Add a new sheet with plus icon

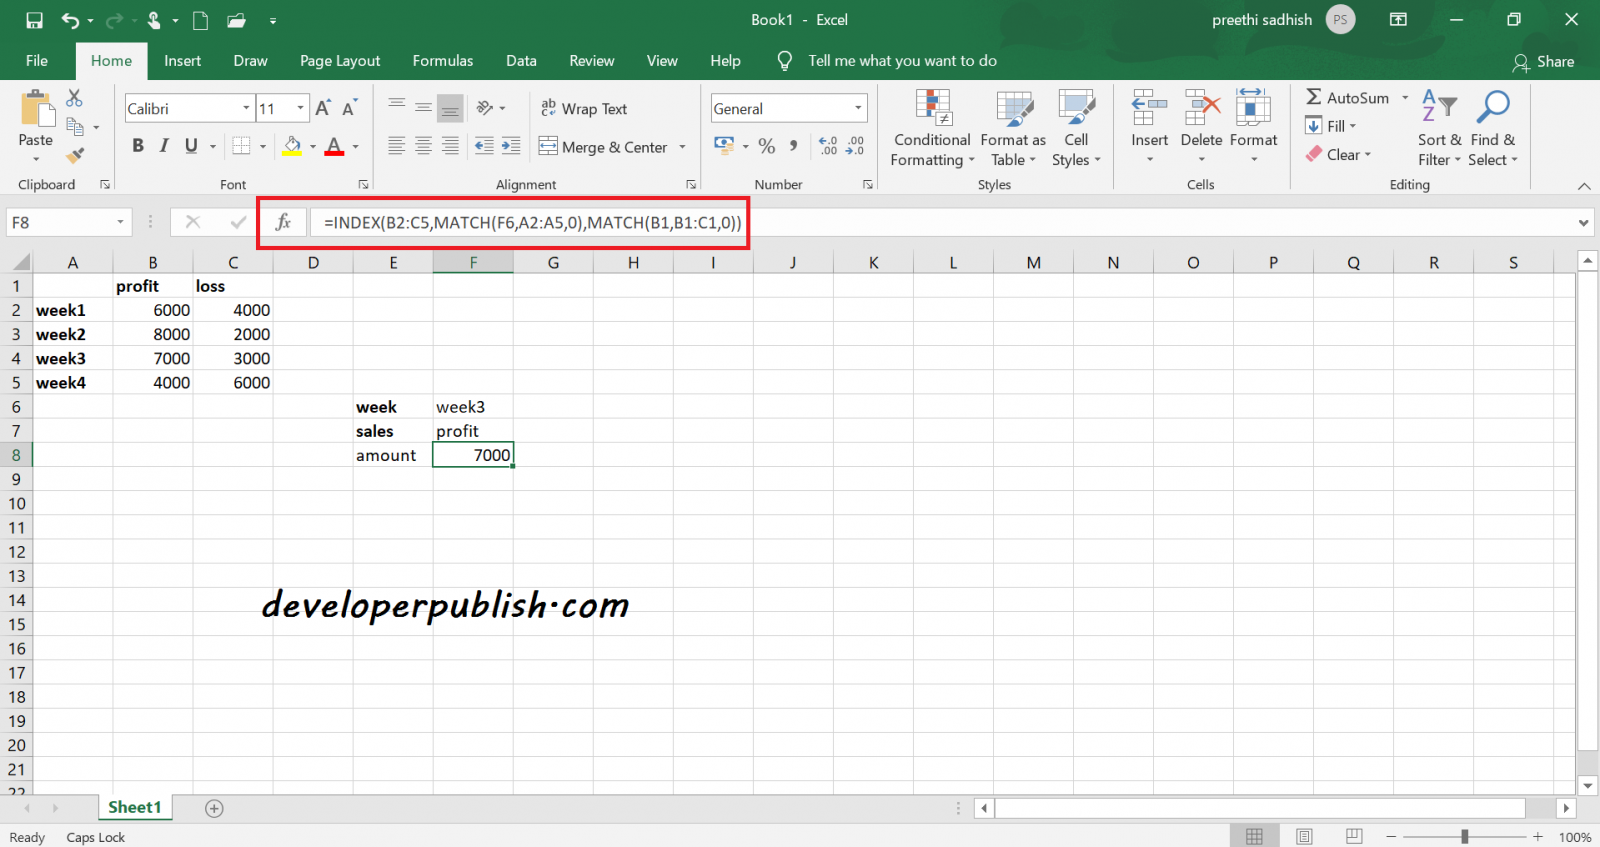pyautogui.click(x=214, y=808)
